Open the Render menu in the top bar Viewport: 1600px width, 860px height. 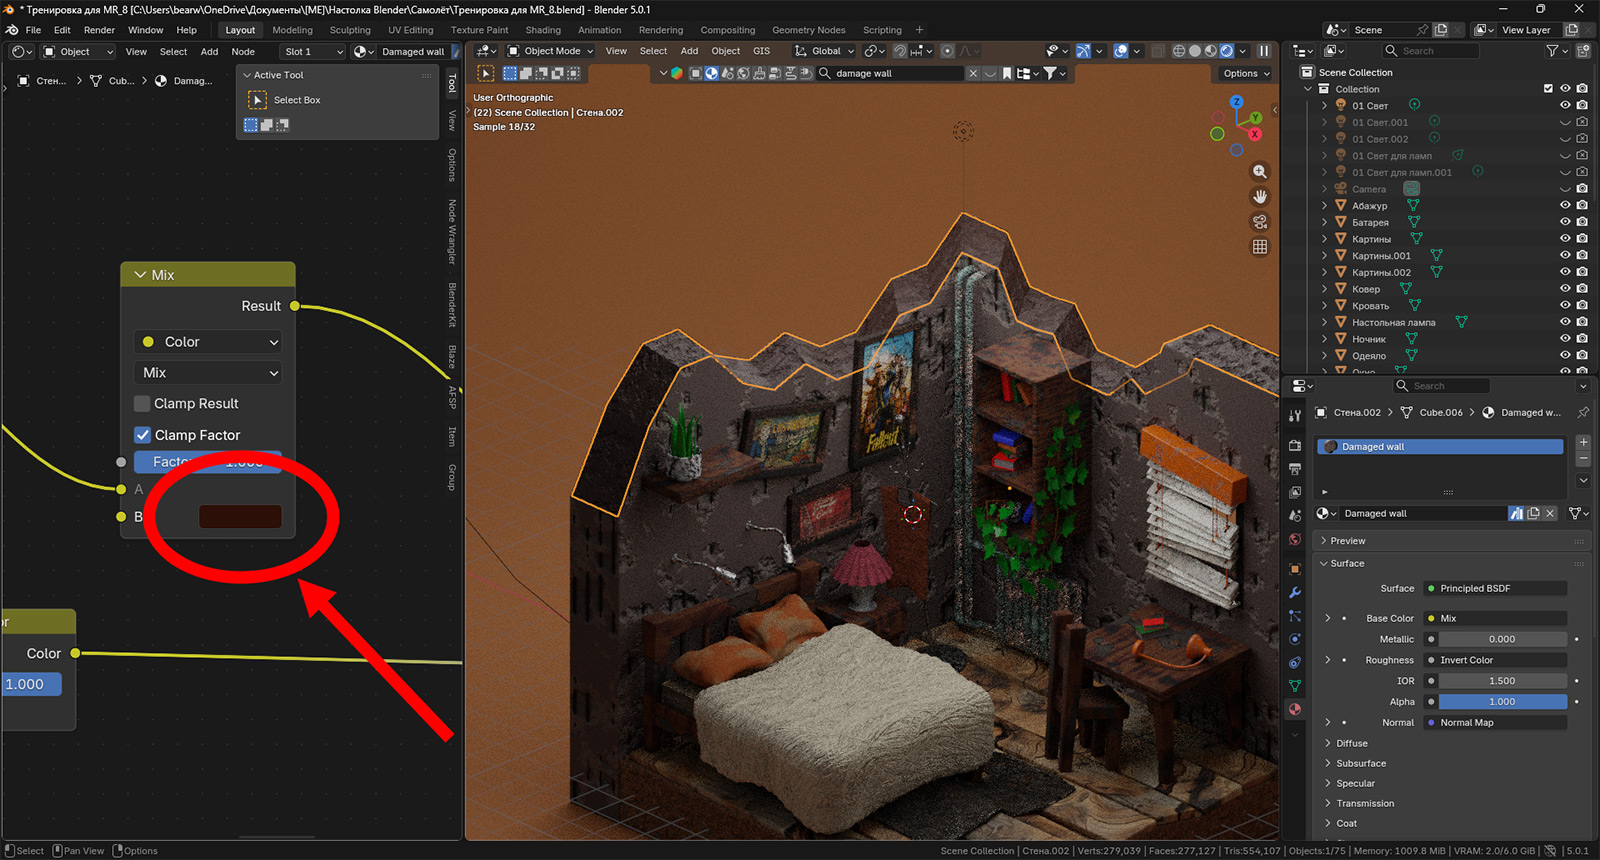coord(99,30)
